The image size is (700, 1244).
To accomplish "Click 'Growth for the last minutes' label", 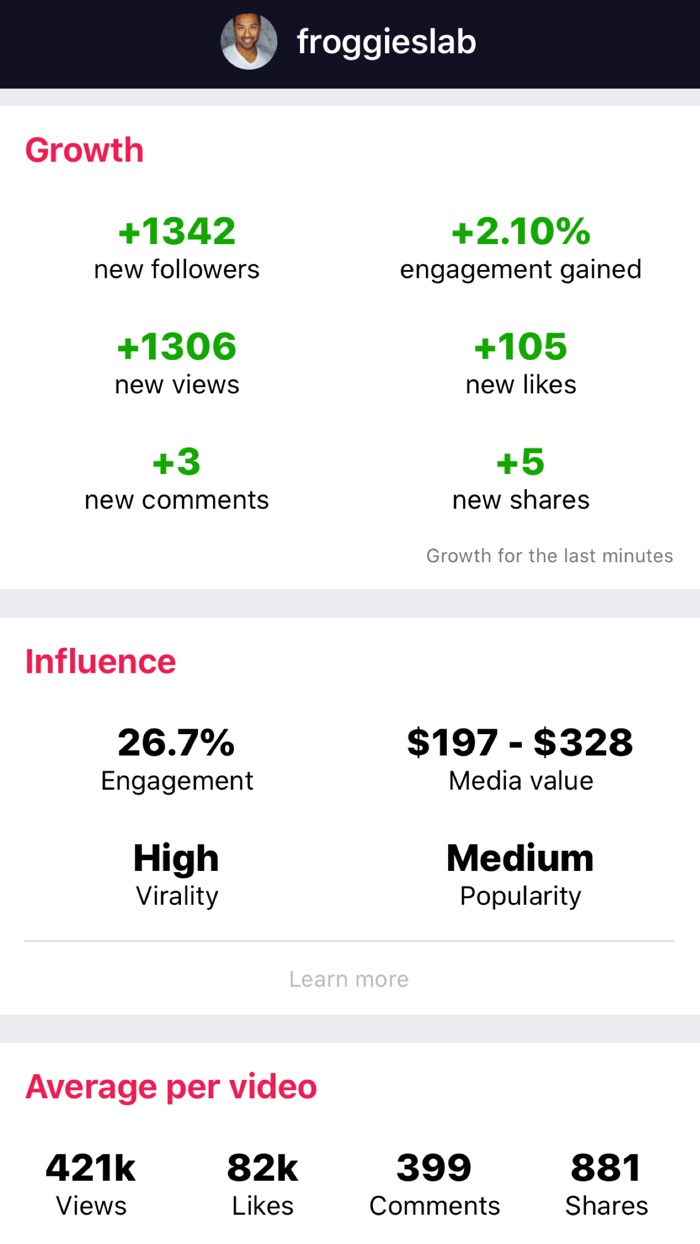I will (549, 556).
